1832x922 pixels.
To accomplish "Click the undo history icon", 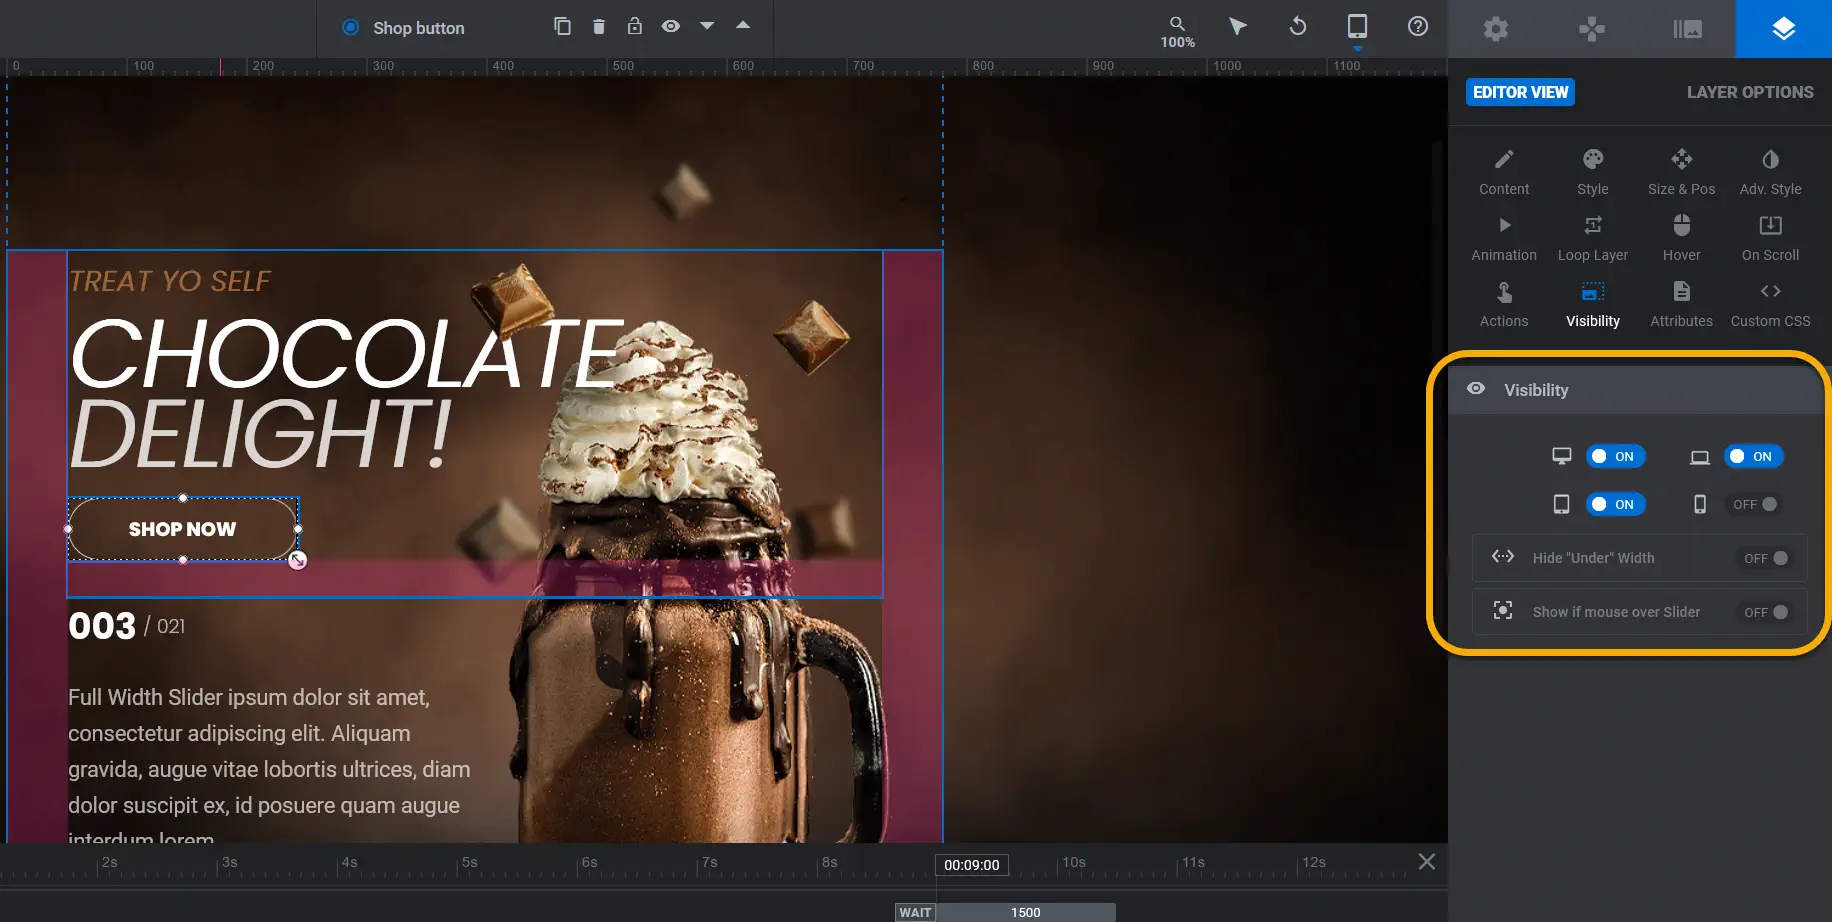I will coord(1298,26).
